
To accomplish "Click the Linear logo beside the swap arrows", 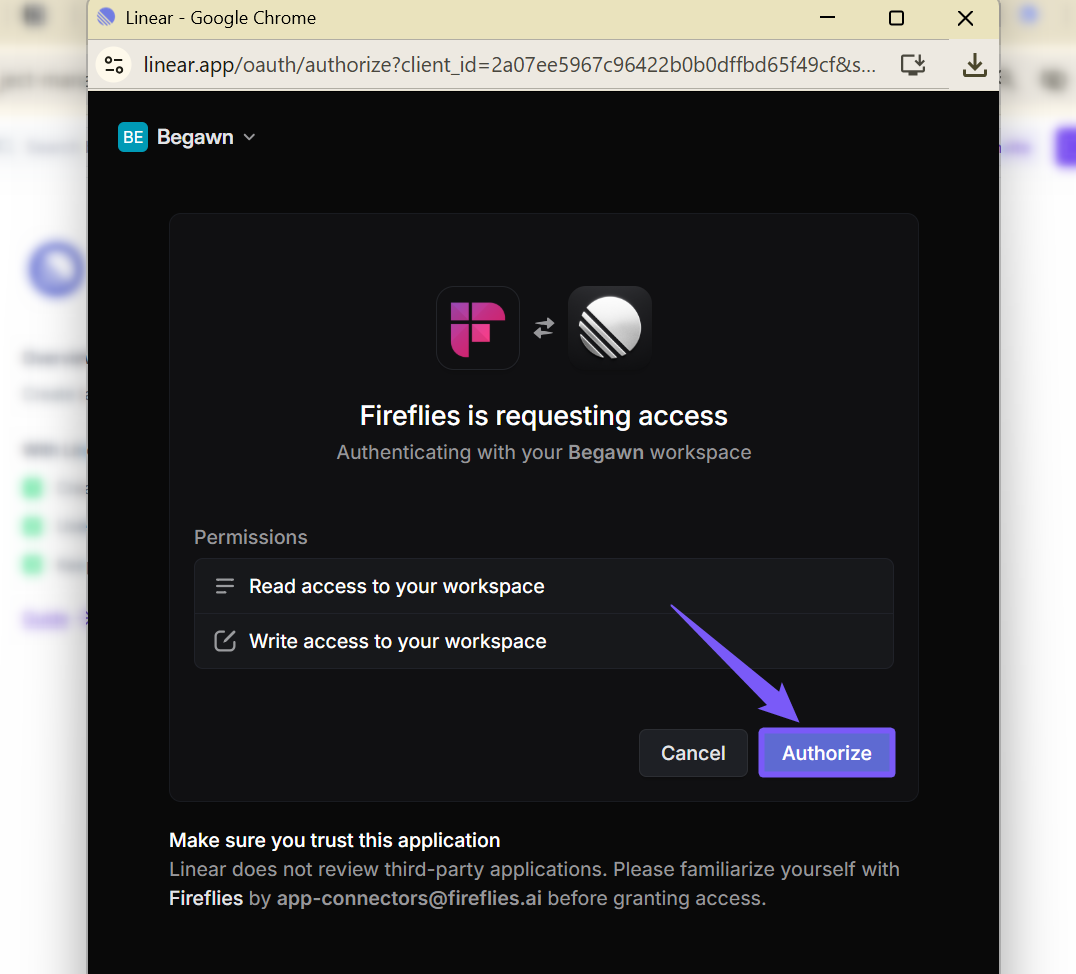I will [610, 328].
